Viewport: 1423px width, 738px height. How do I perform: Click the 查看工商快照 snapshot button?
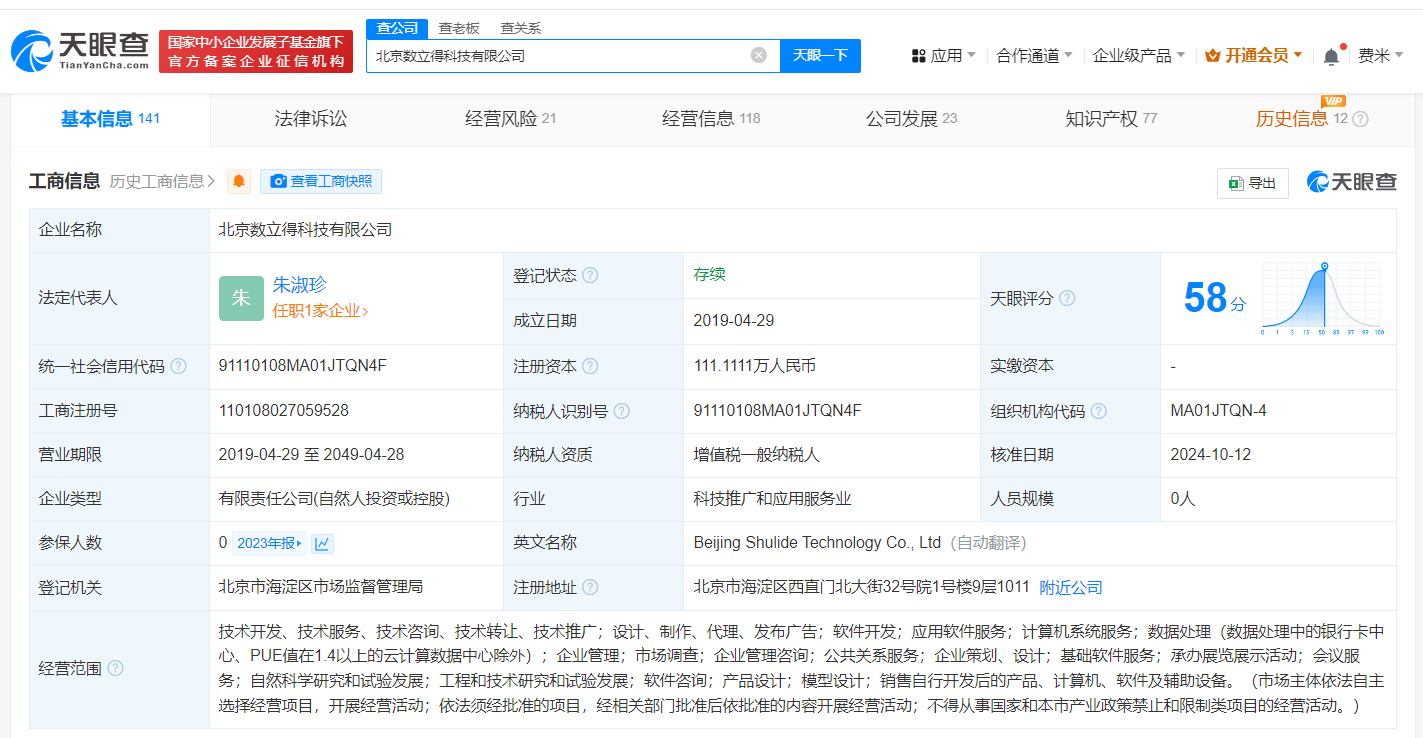point(321,181)
